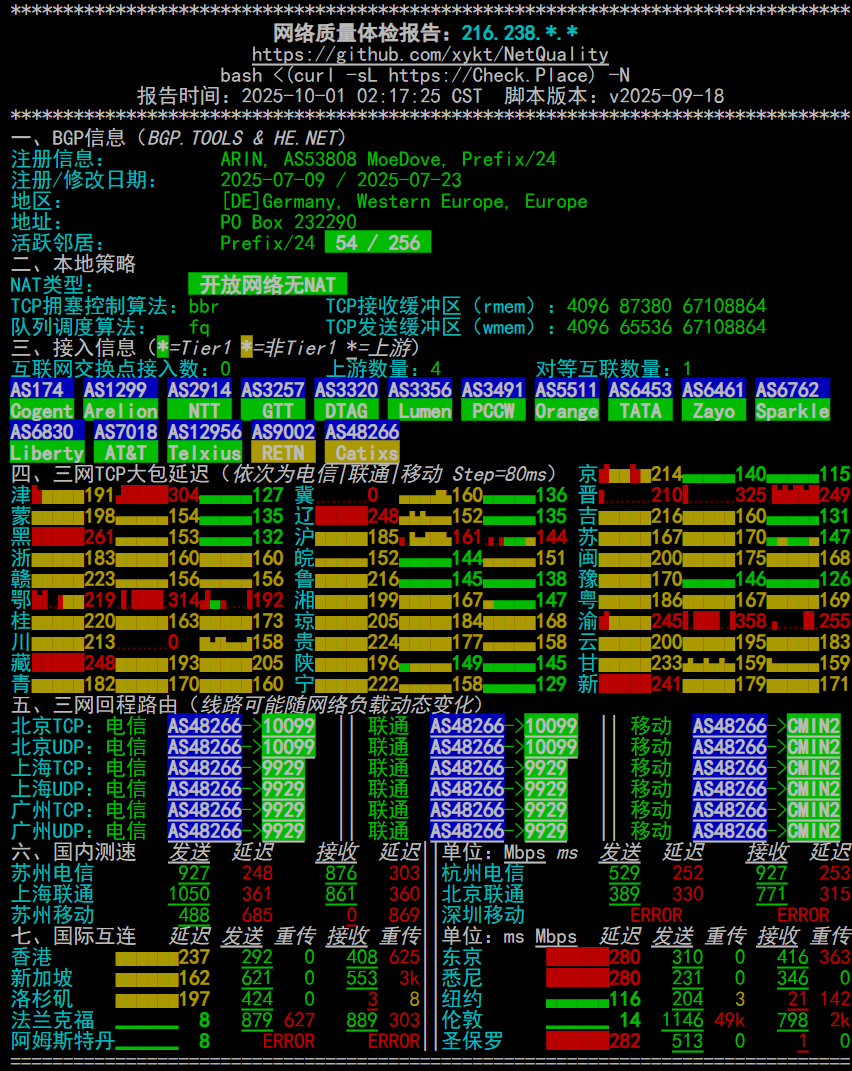Click the Cogent provider label
Image resolution: width=852 pixels, height=1071 pixels.
coord(42,411)
